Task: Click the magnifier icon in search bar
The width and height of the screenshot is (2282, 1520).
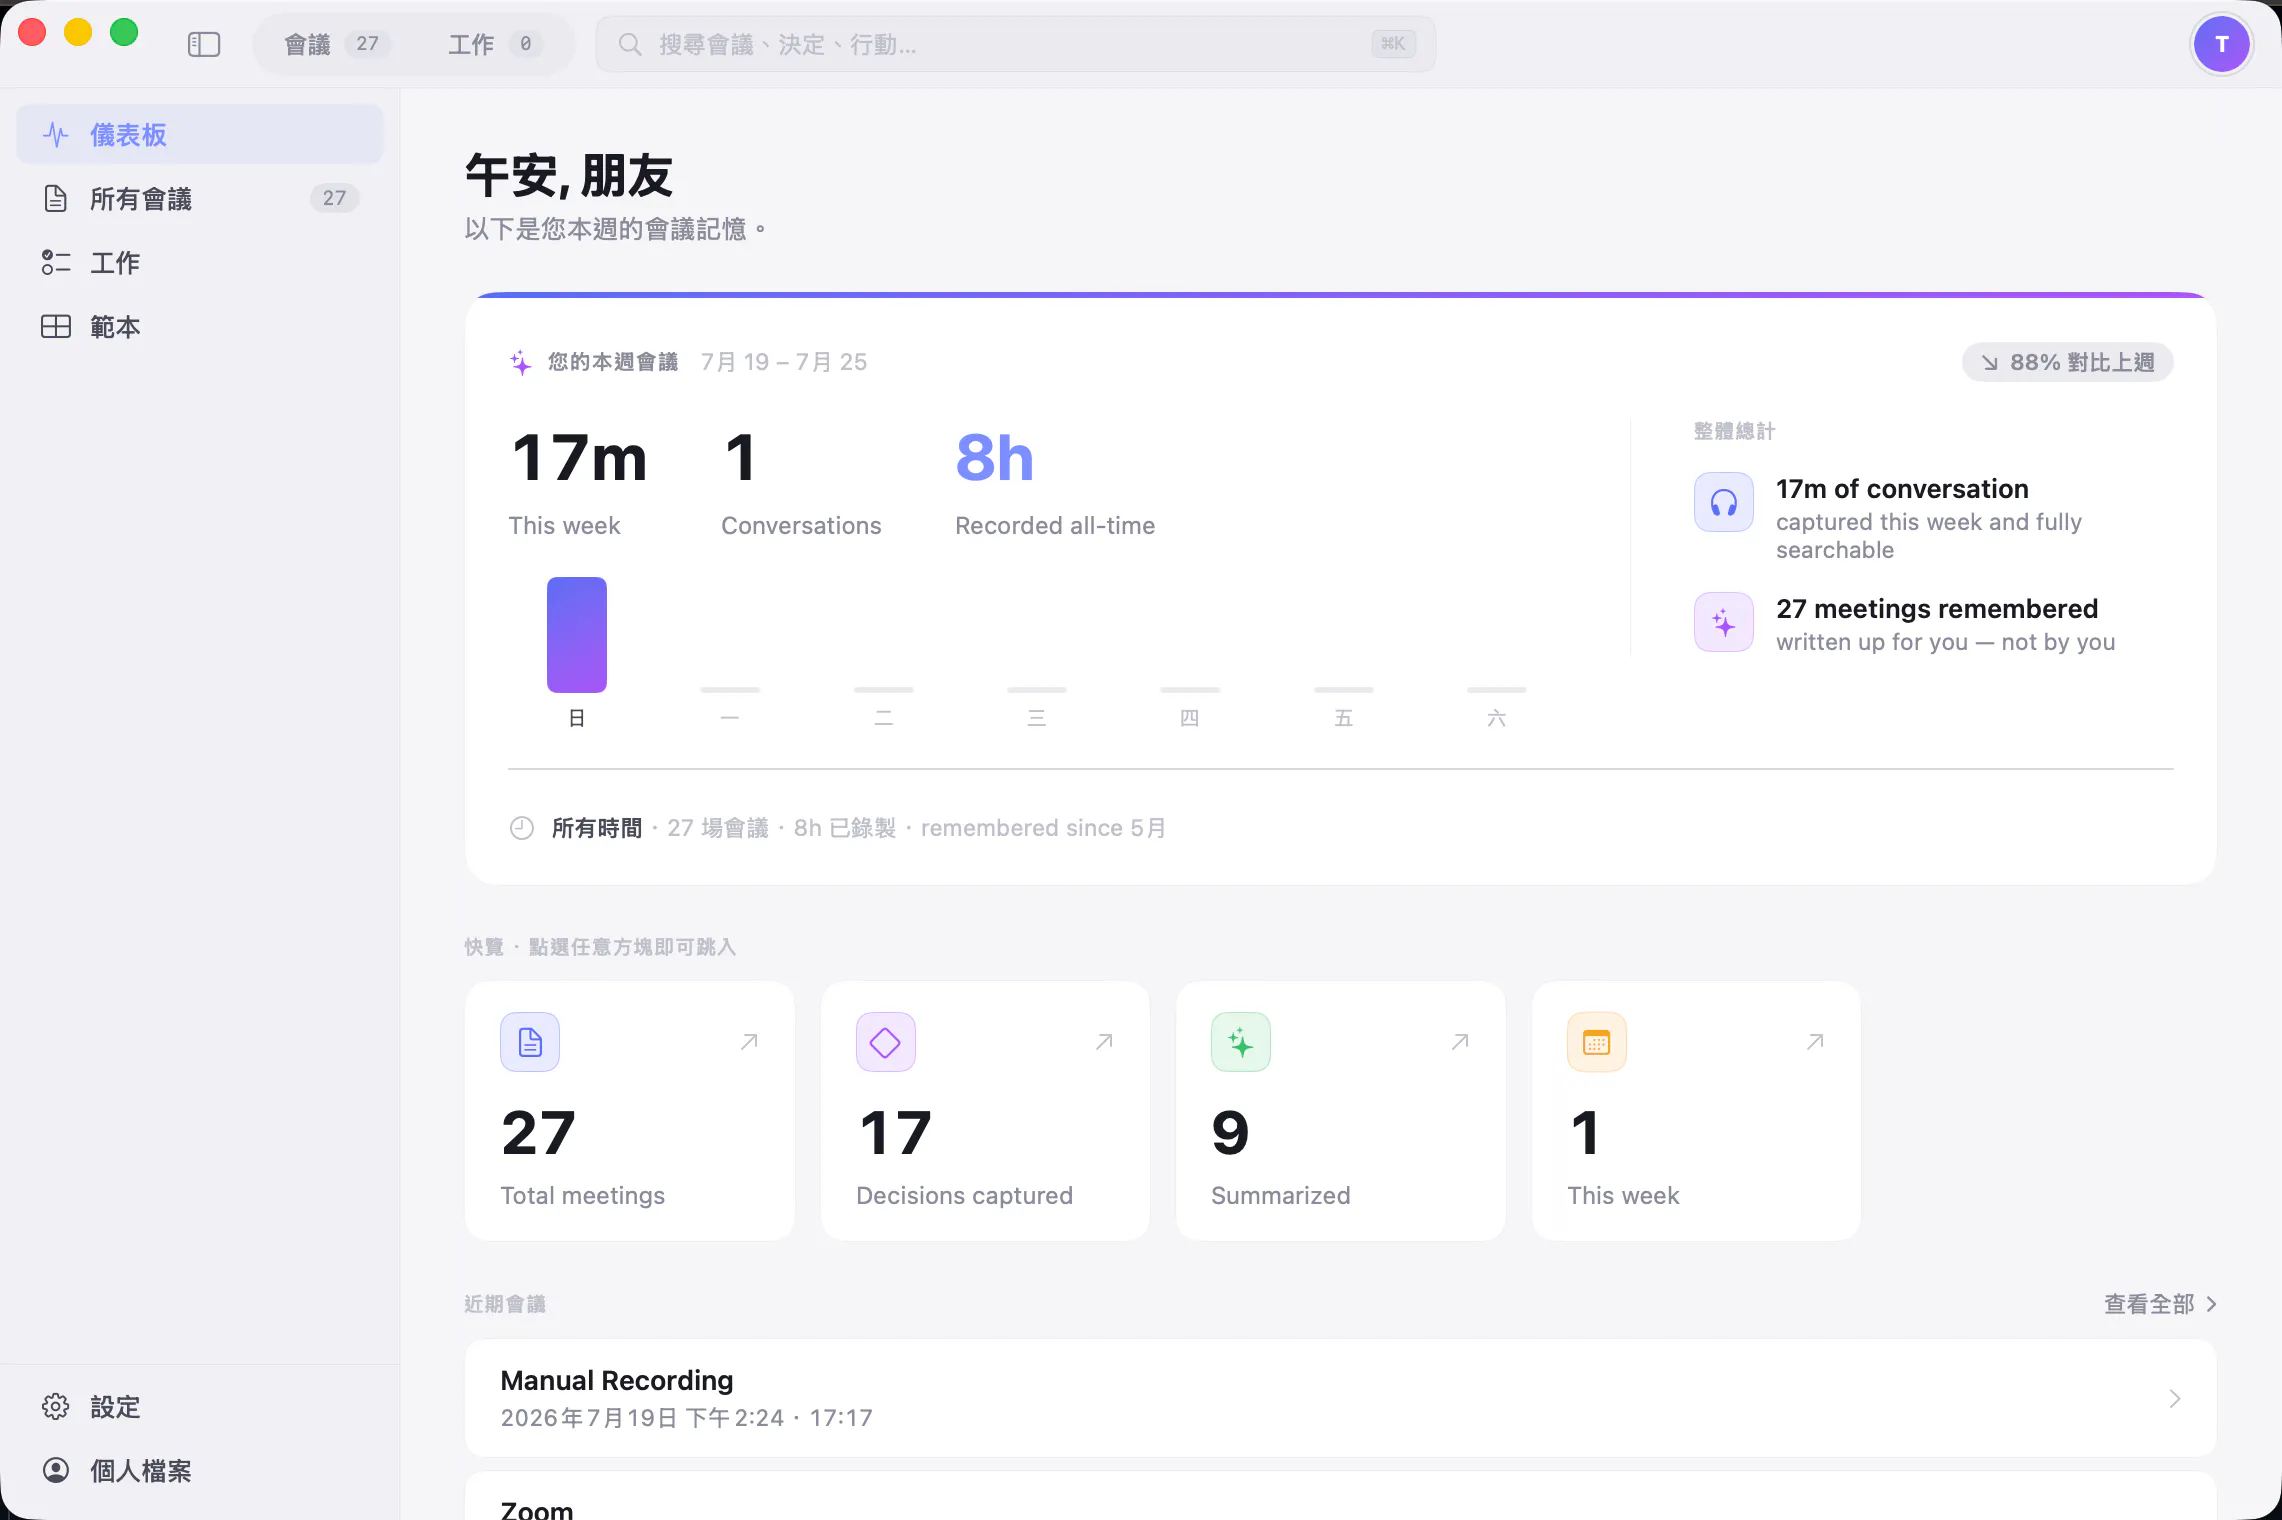Action: click(630, 44)
